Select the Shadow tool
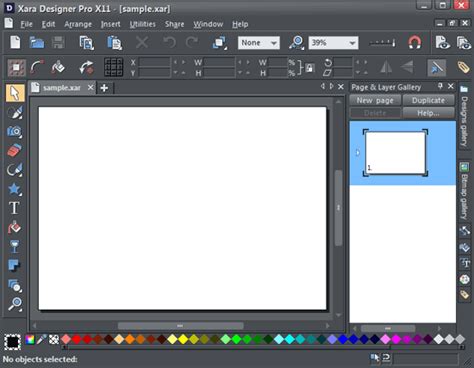474x368 pixels. click(x=15, y=265)
